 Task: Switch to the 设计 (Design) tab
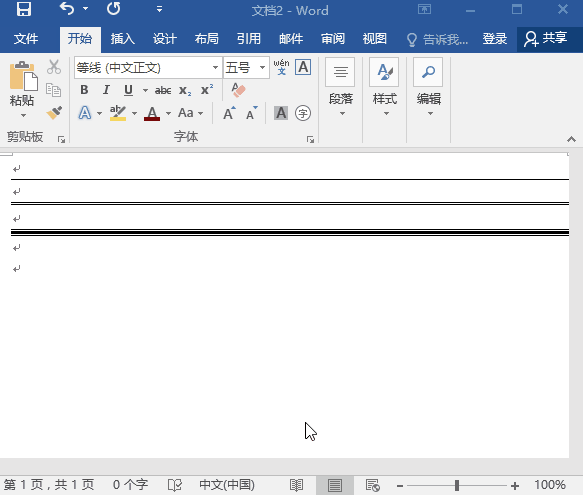(x=164, y=38)
